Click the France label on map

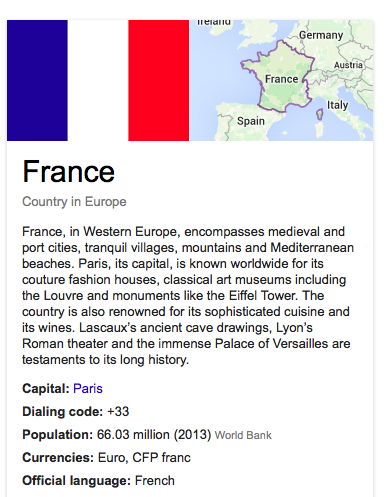click(282, 79)
